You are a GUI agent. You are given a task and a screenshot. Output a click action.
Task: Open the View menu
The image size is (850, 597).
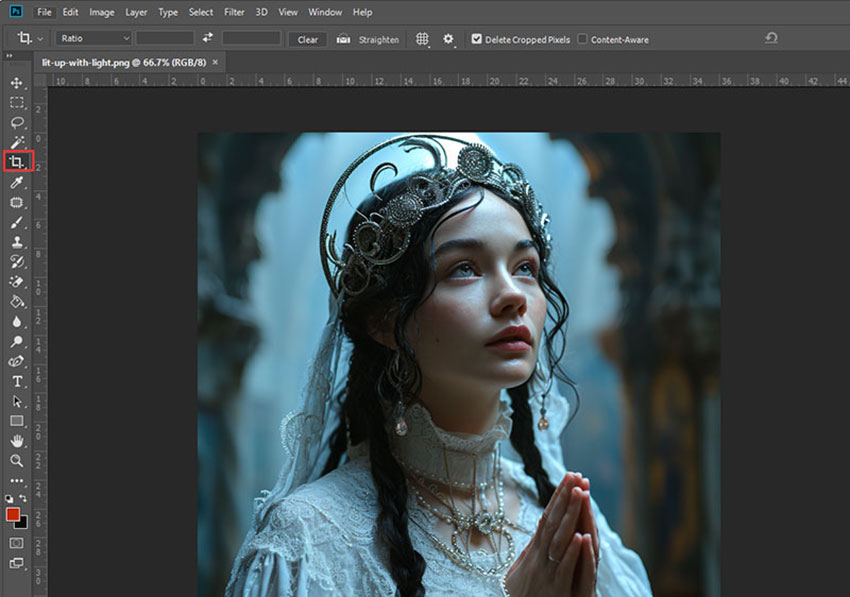coord(288,12)
